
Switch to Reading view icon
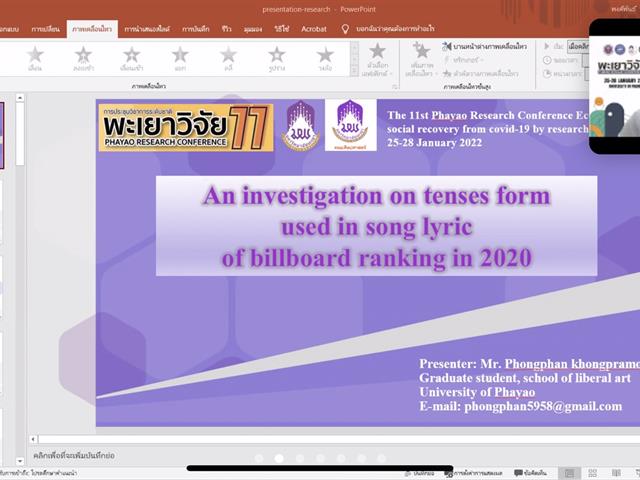(x=616, y=473)
